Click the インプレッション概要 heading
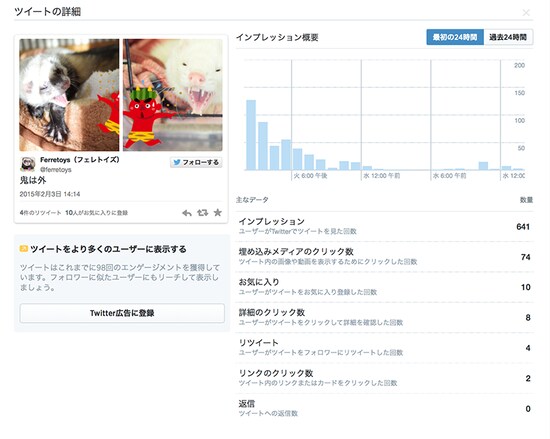 [277, 37]
